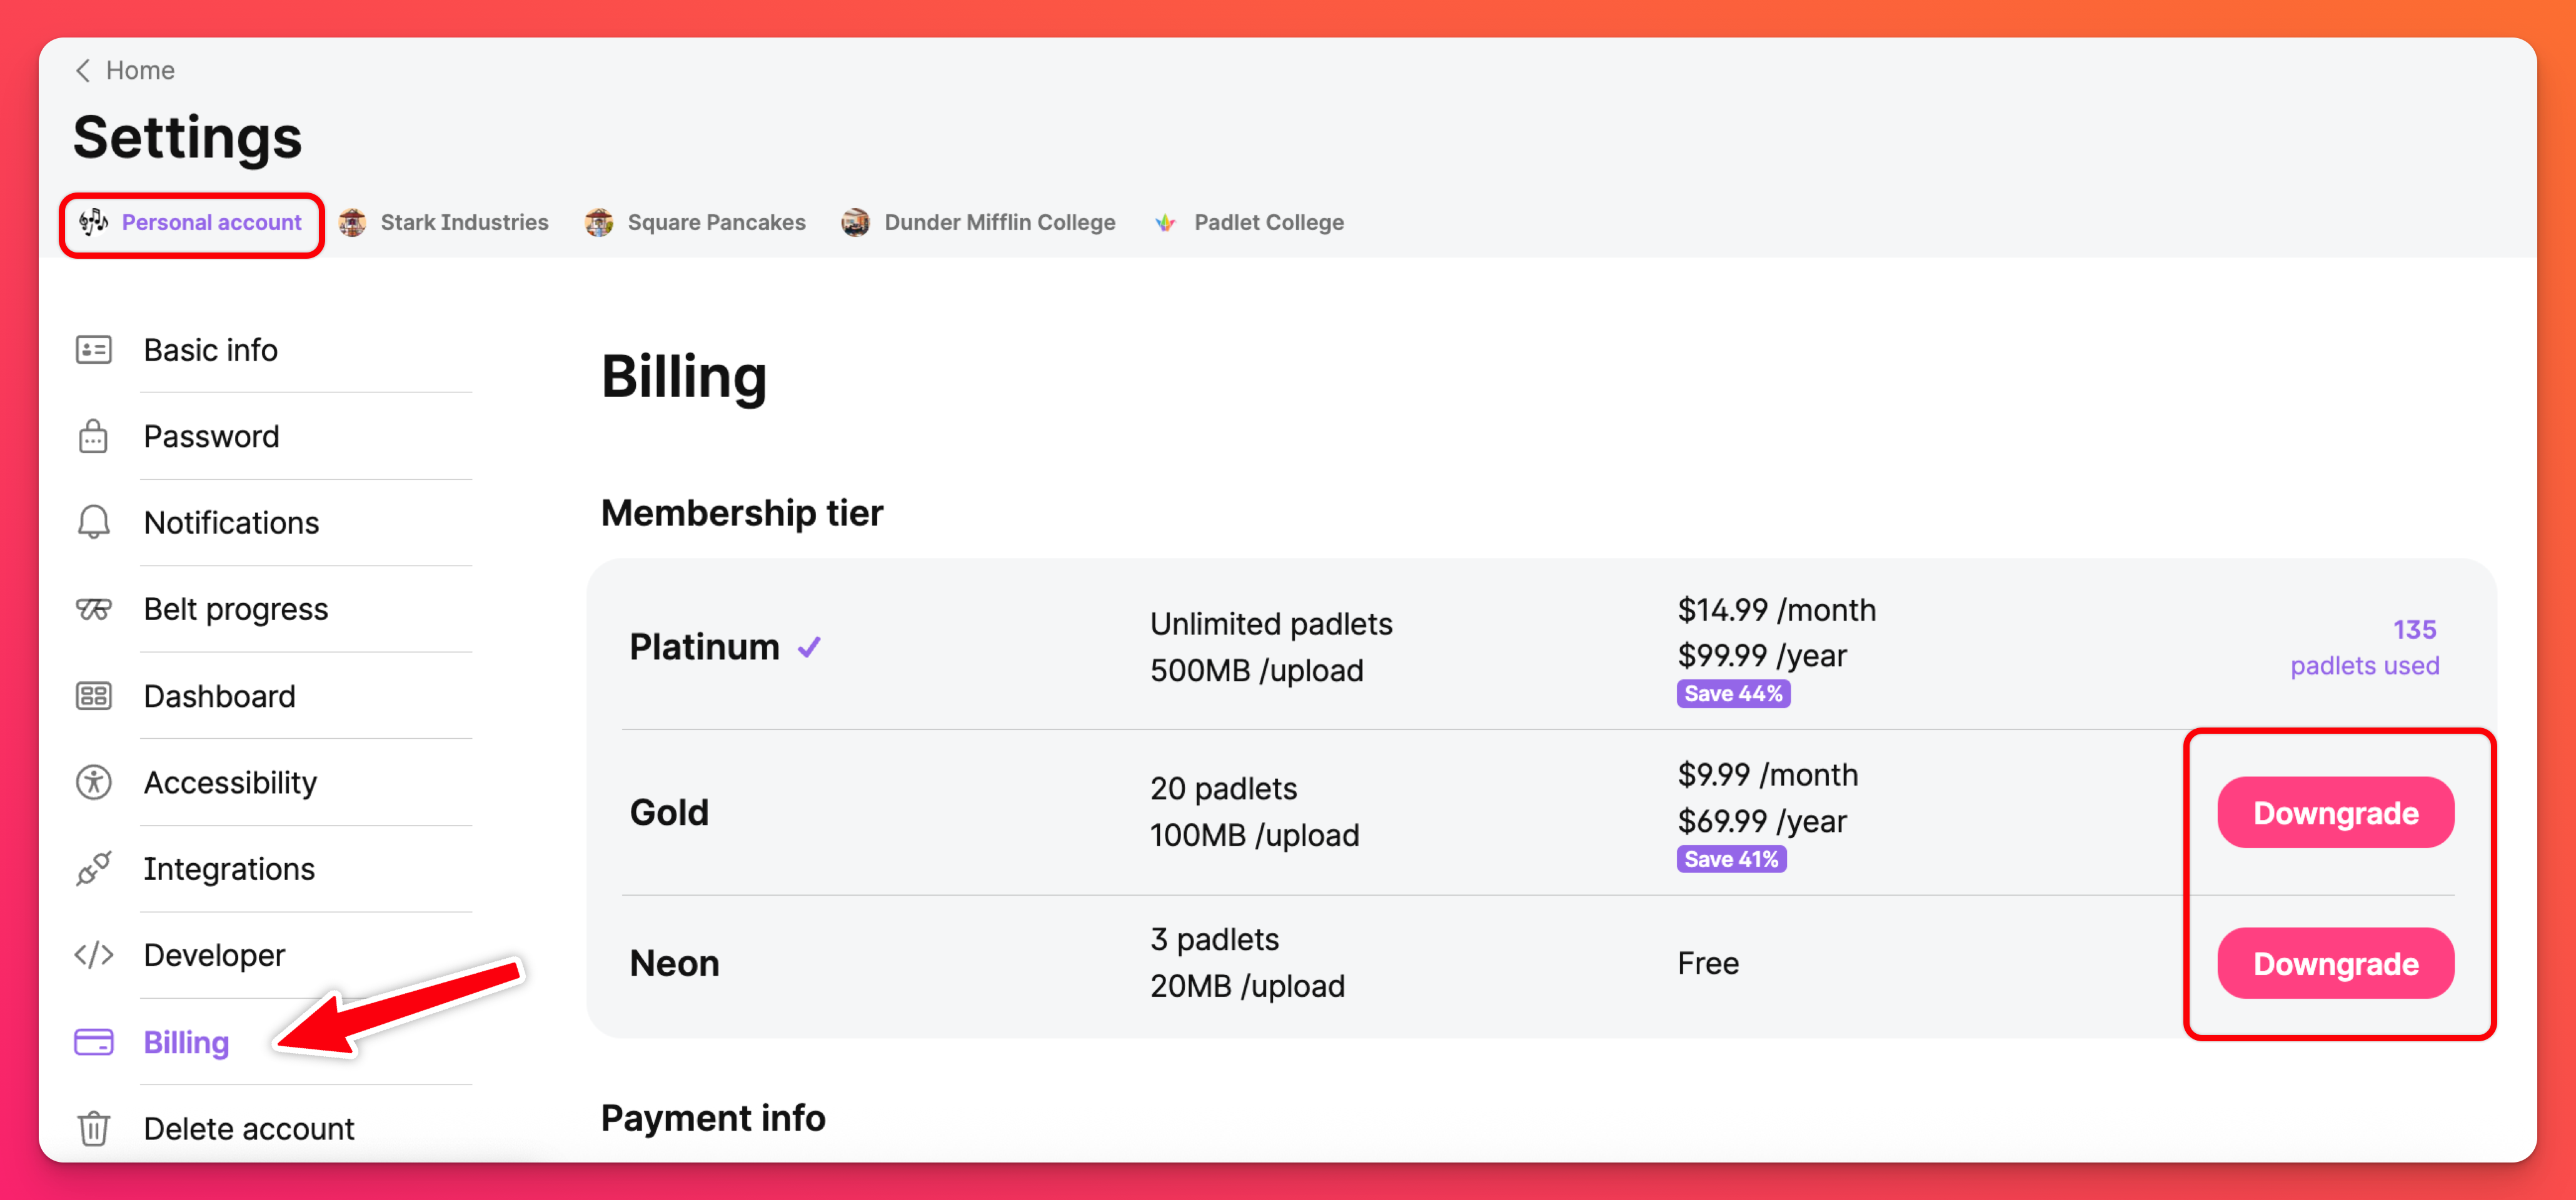Click the Delete account trash icon
This screenshot has height=1200, width=2576.
[93, 1128]
